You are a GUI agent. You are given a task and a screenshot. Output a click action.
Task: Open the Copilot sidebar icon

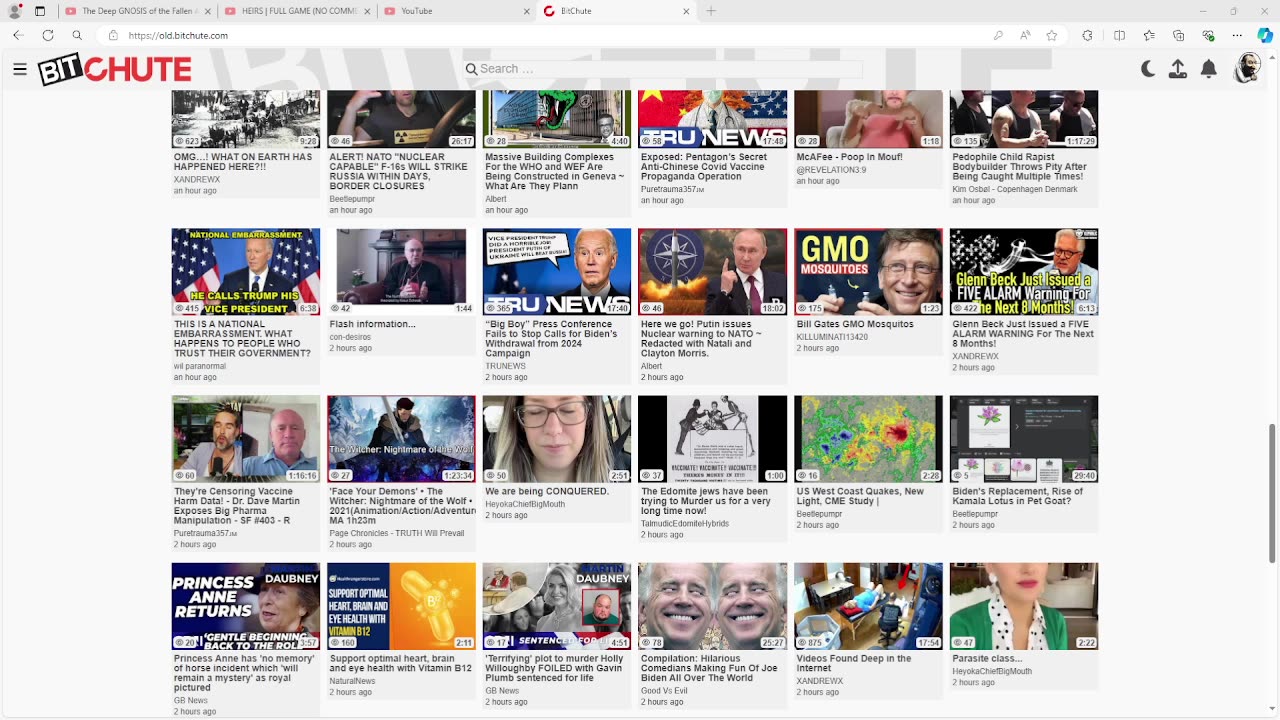point(1265,35)
